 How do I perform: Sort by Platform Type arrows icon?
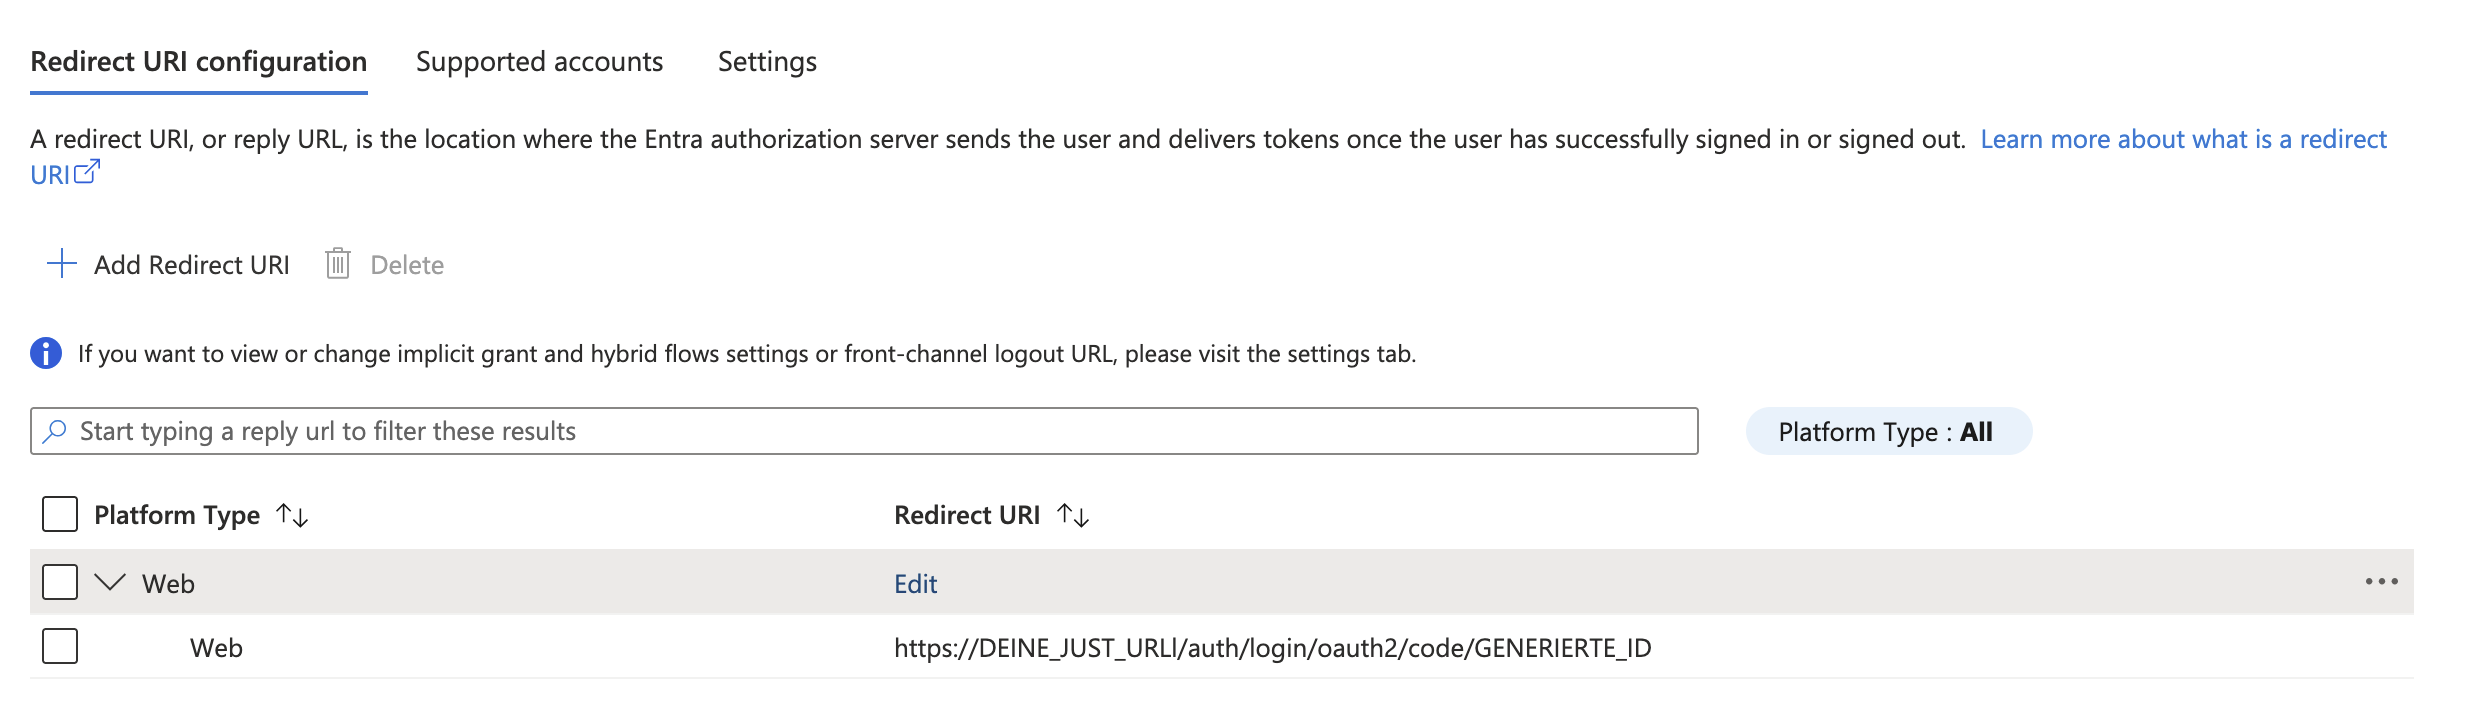(292, 515)
